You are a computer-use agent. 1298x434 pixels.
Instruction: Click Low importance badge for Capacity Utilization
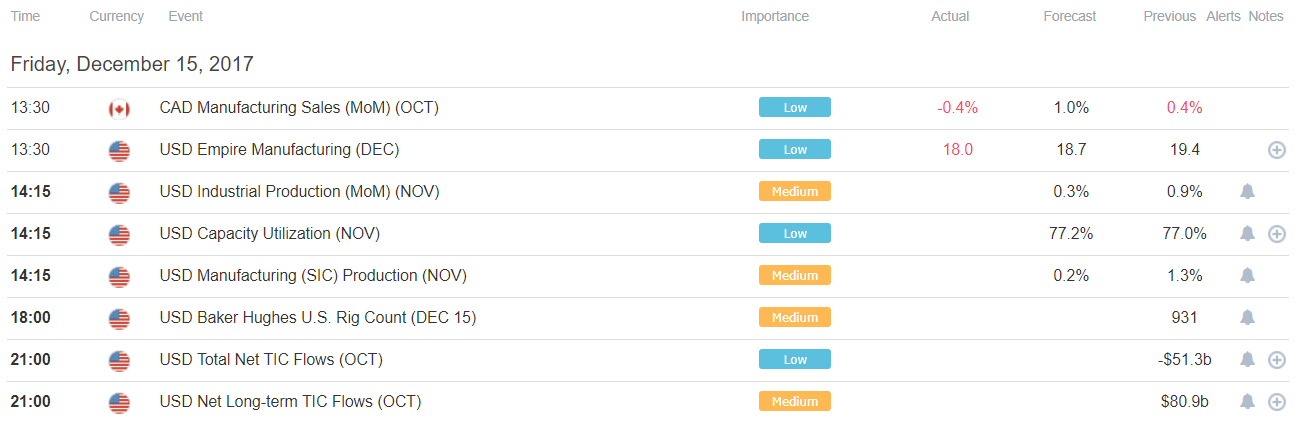795,233
